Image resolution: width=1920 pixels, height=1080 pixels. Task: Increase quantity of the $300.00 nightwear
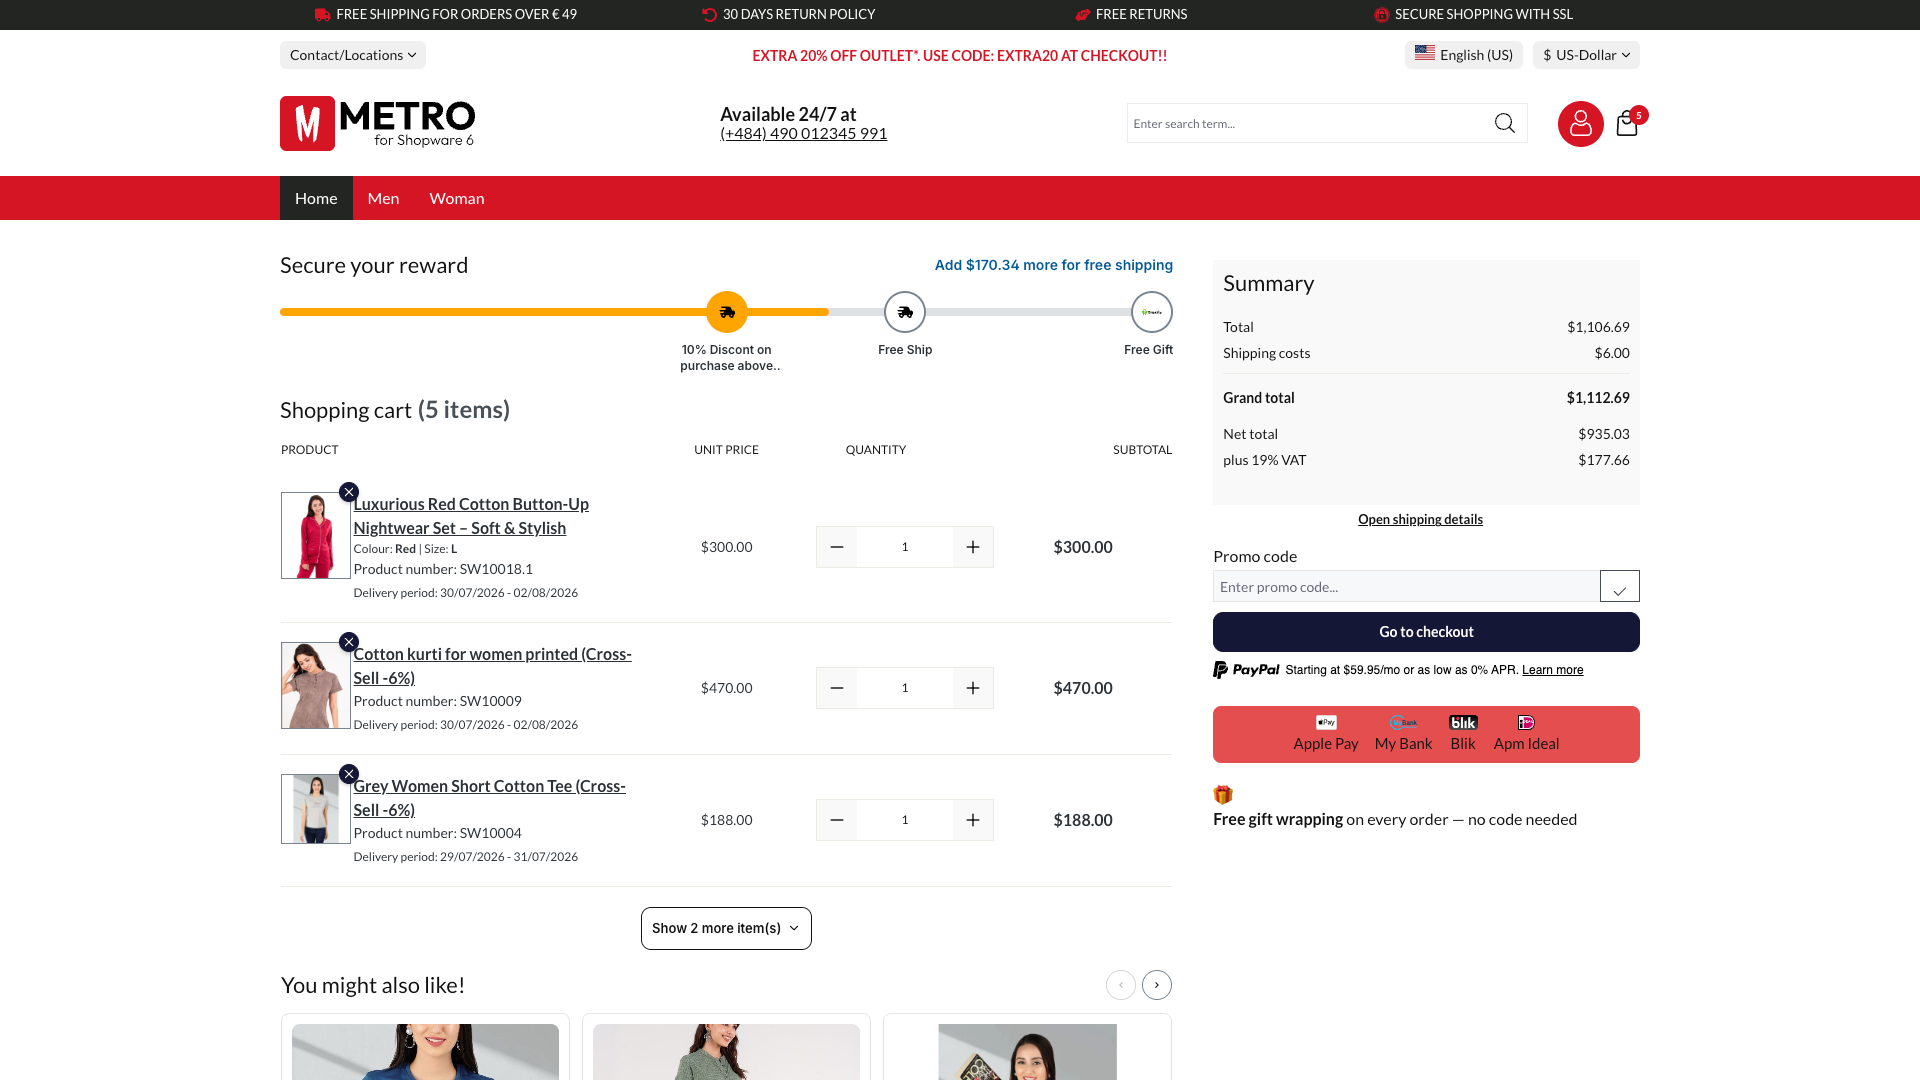point(973,547)
